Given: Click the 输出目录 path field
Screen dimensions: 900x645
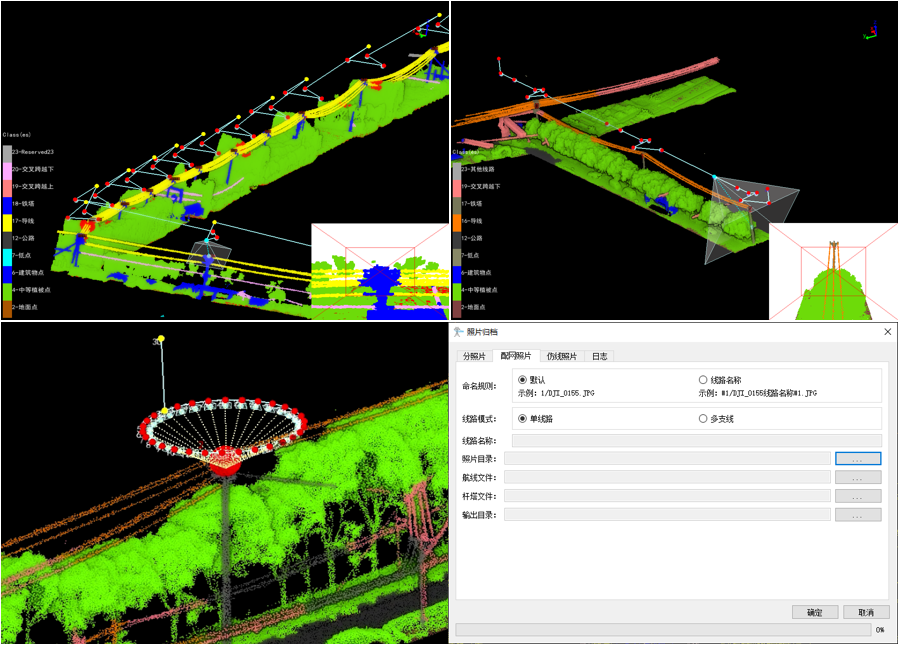Looking at the screenshot, I should pos(667,515).
